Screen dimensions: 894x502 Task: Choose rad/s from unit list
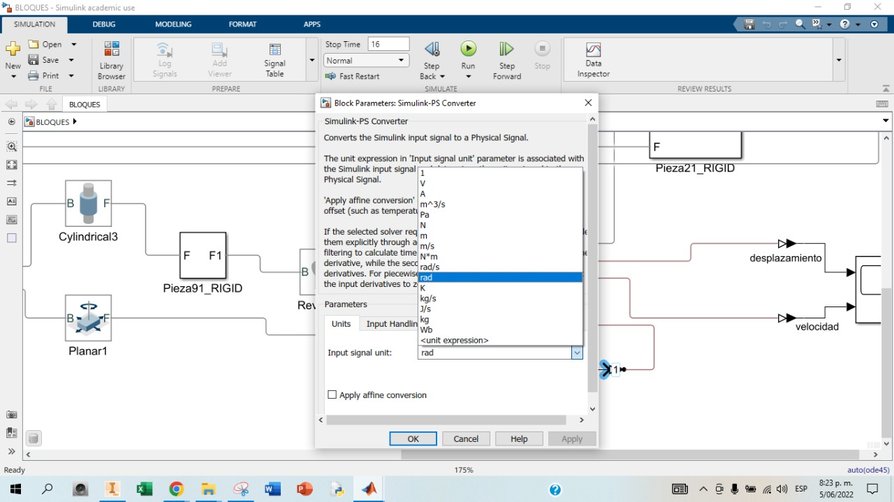coord(500,267)
